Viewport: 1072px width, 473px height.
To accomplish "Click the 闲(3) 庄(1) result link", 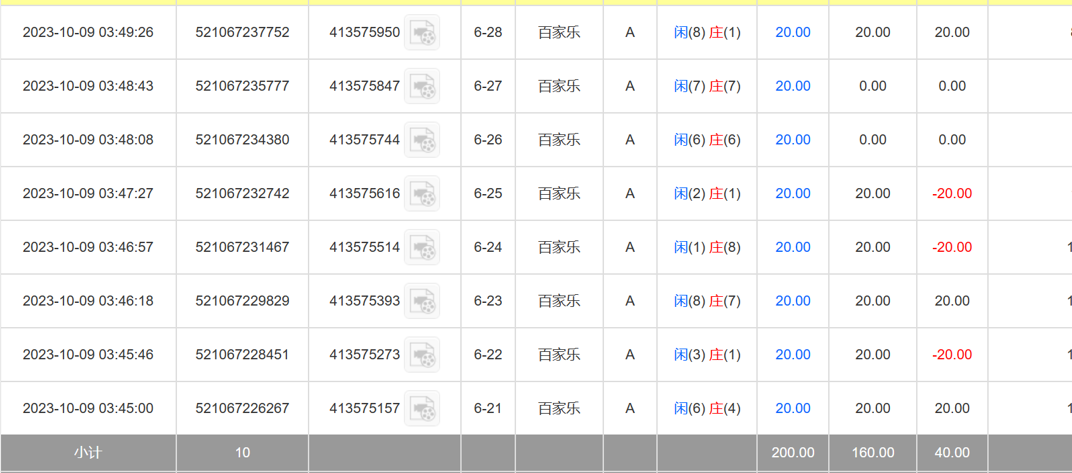I will click(707, 355).
